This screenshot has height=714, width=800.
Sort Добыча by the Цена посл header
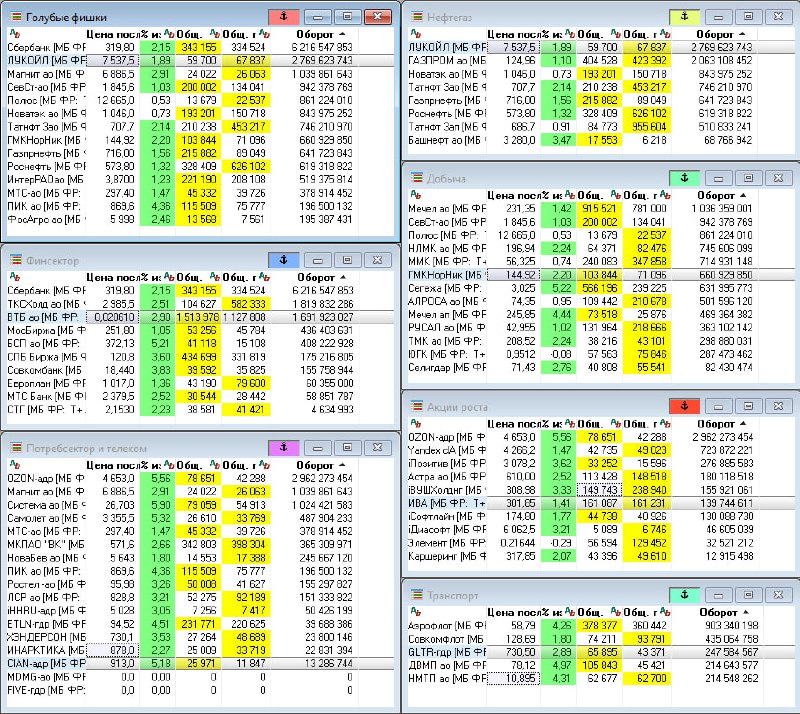(513, 195)
